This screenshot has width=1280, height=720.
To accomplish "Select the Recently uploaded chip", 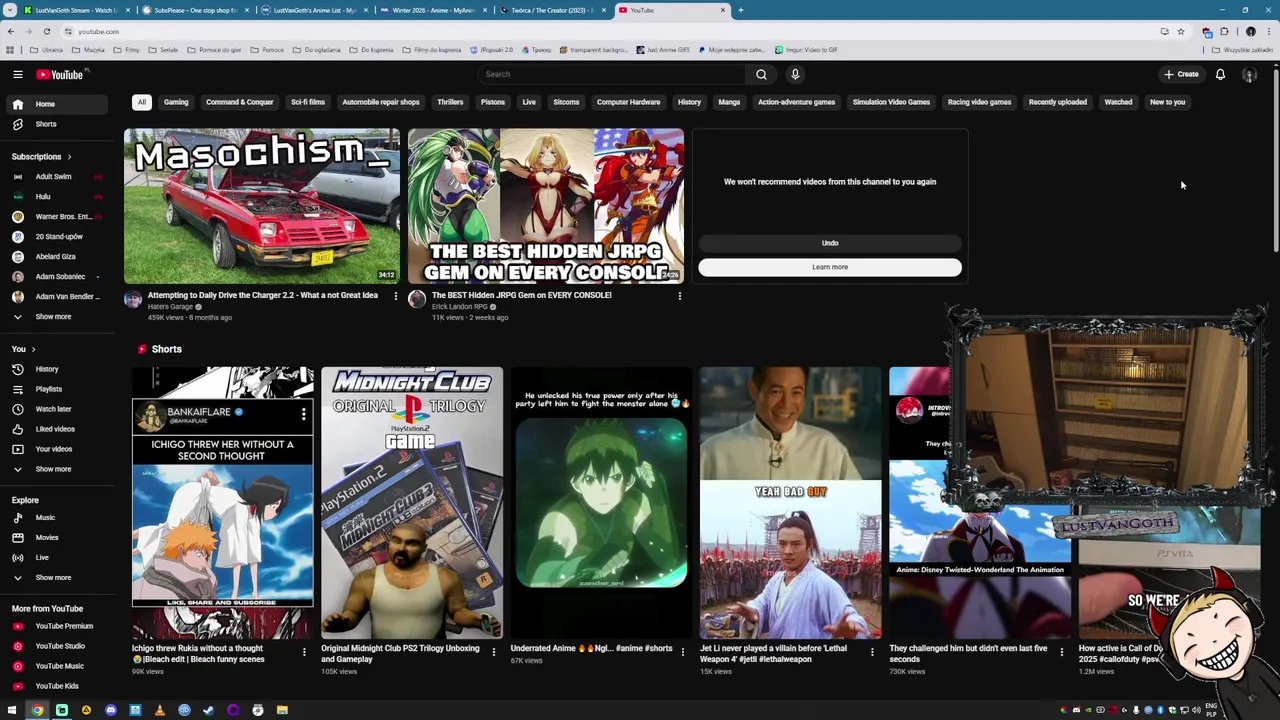I will tap(1058, 102).
